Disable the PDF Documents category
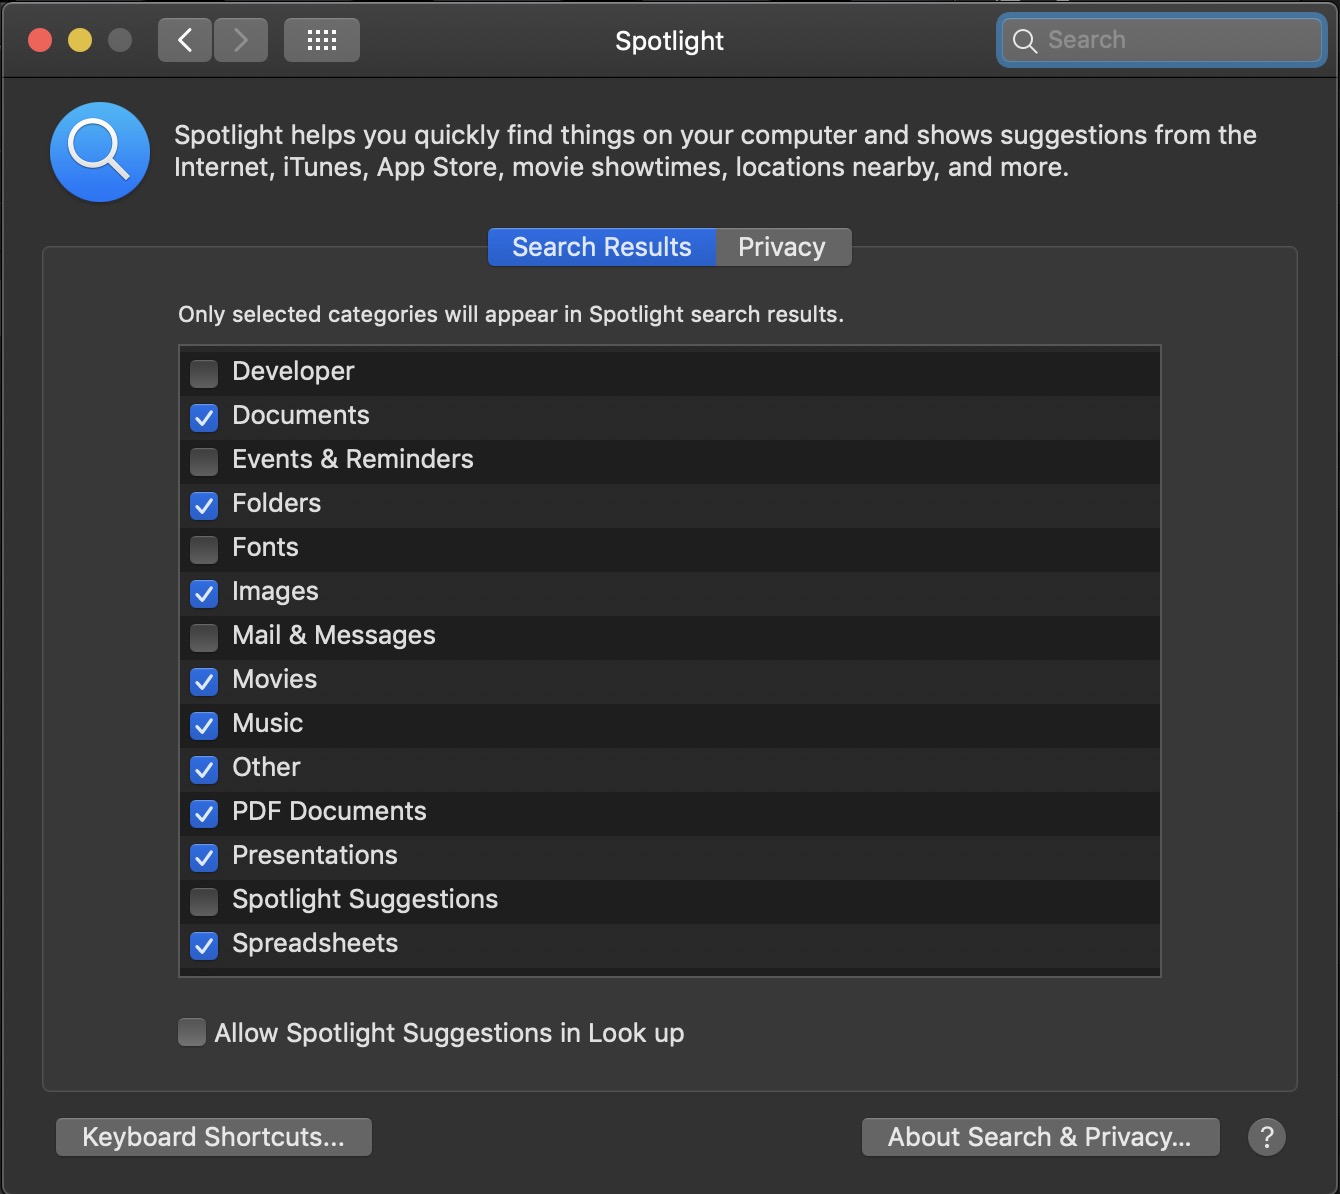The height and width of the screenshot is (1194, 1340). point(204,813)
